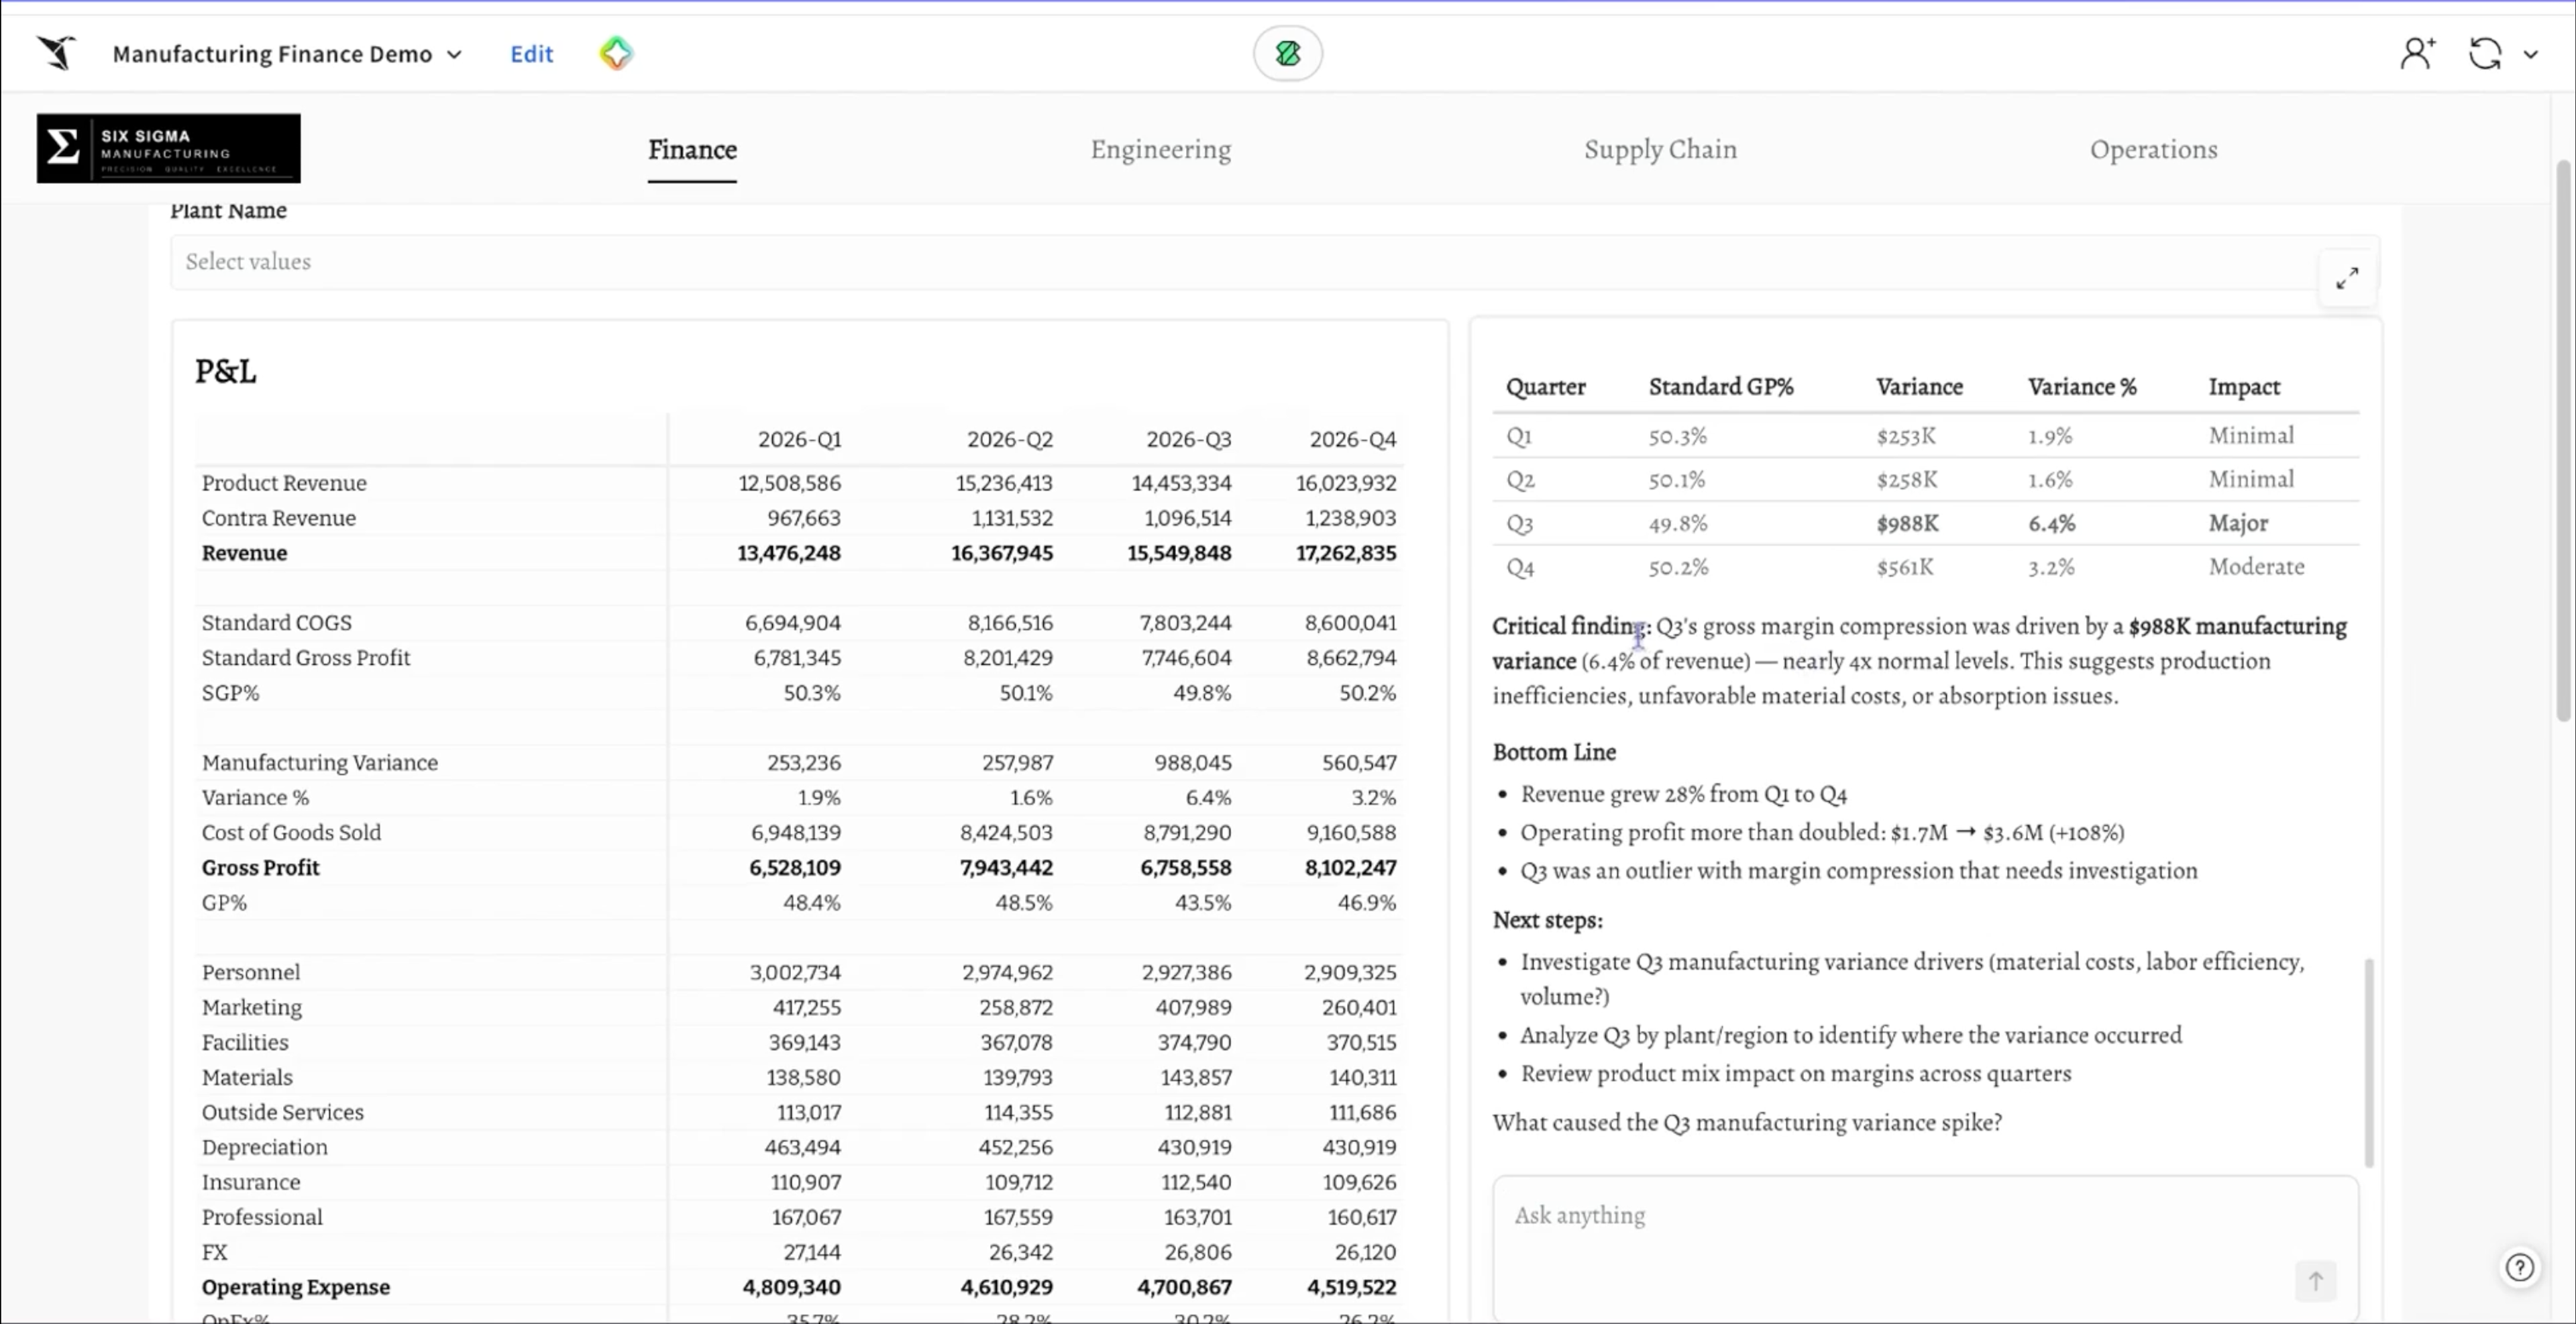Screen dimensions: 2576x1324
Task: Switch to the Finance tab
Action: [x=692, y=149]
